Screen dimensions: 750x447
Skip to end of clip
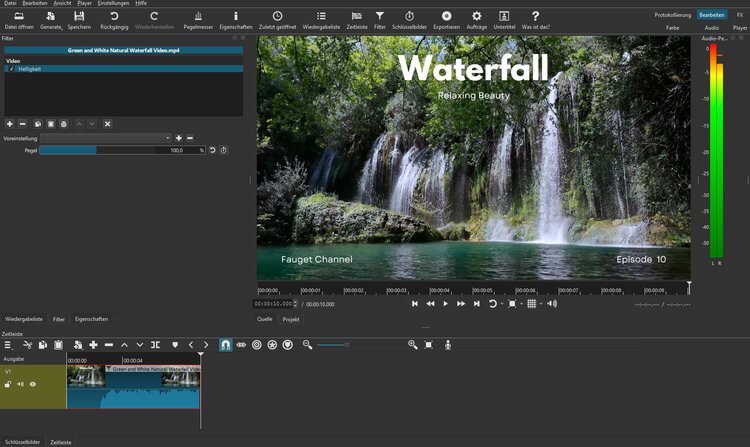[476, 304]
